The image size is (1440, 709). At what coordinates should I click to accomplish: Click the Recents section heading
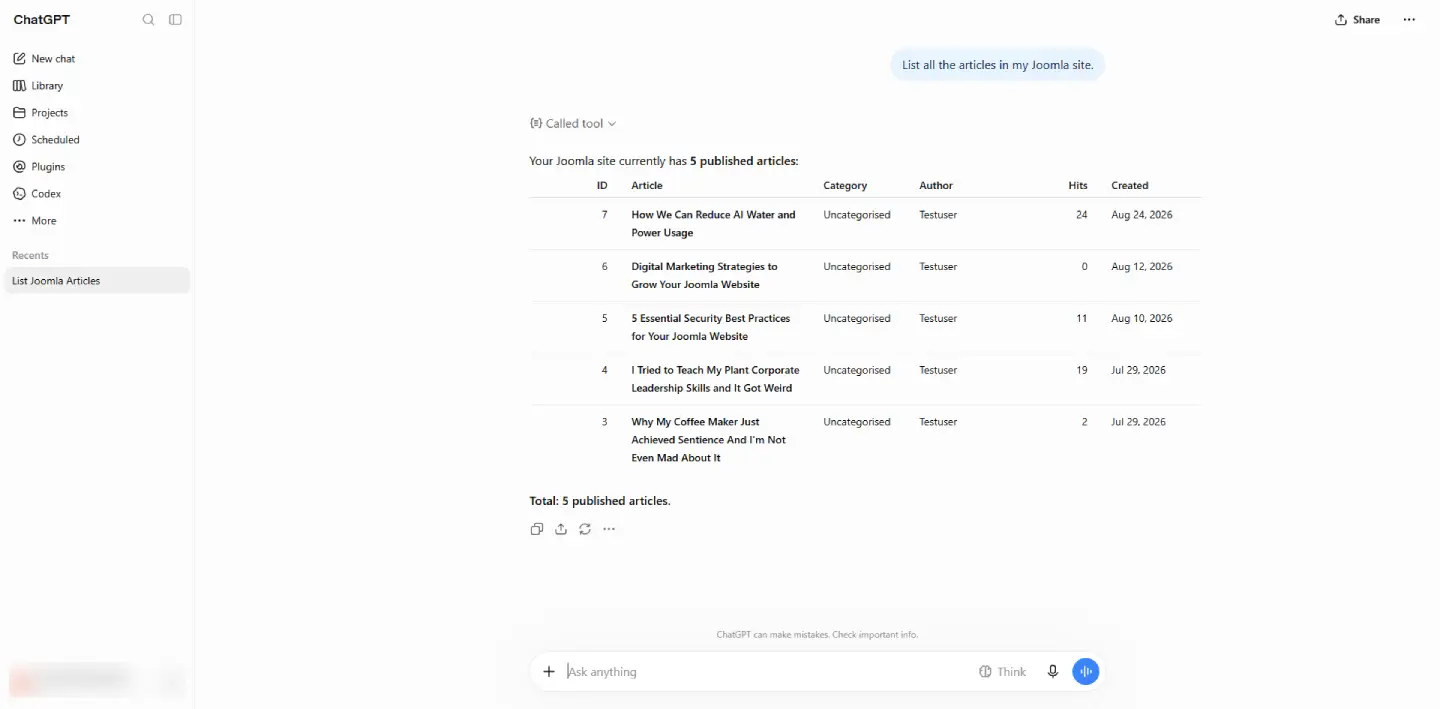pos(30,255)
